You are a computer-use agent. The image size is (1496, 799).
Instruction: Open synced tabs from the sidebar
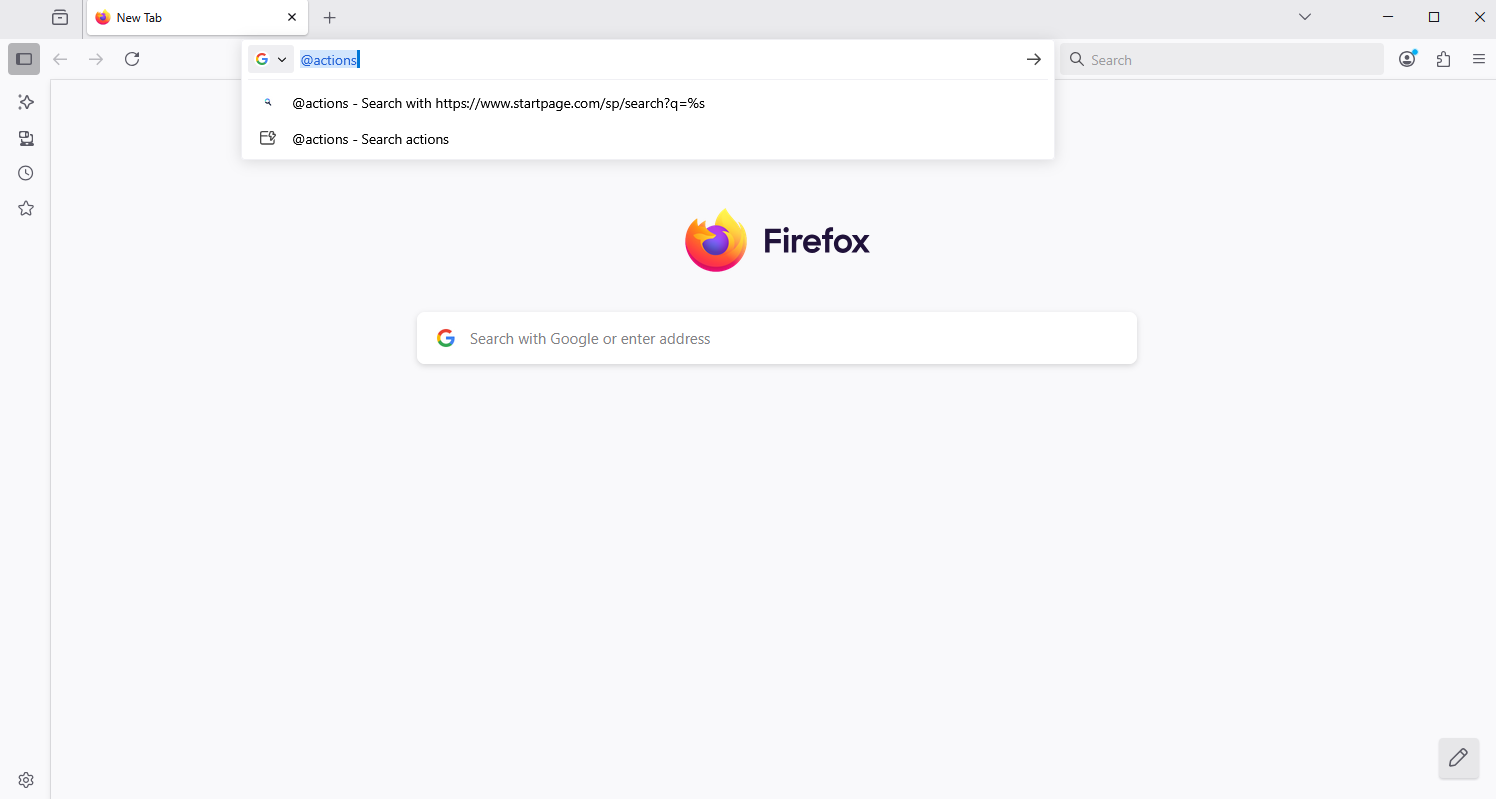click(x=26, y=138)
